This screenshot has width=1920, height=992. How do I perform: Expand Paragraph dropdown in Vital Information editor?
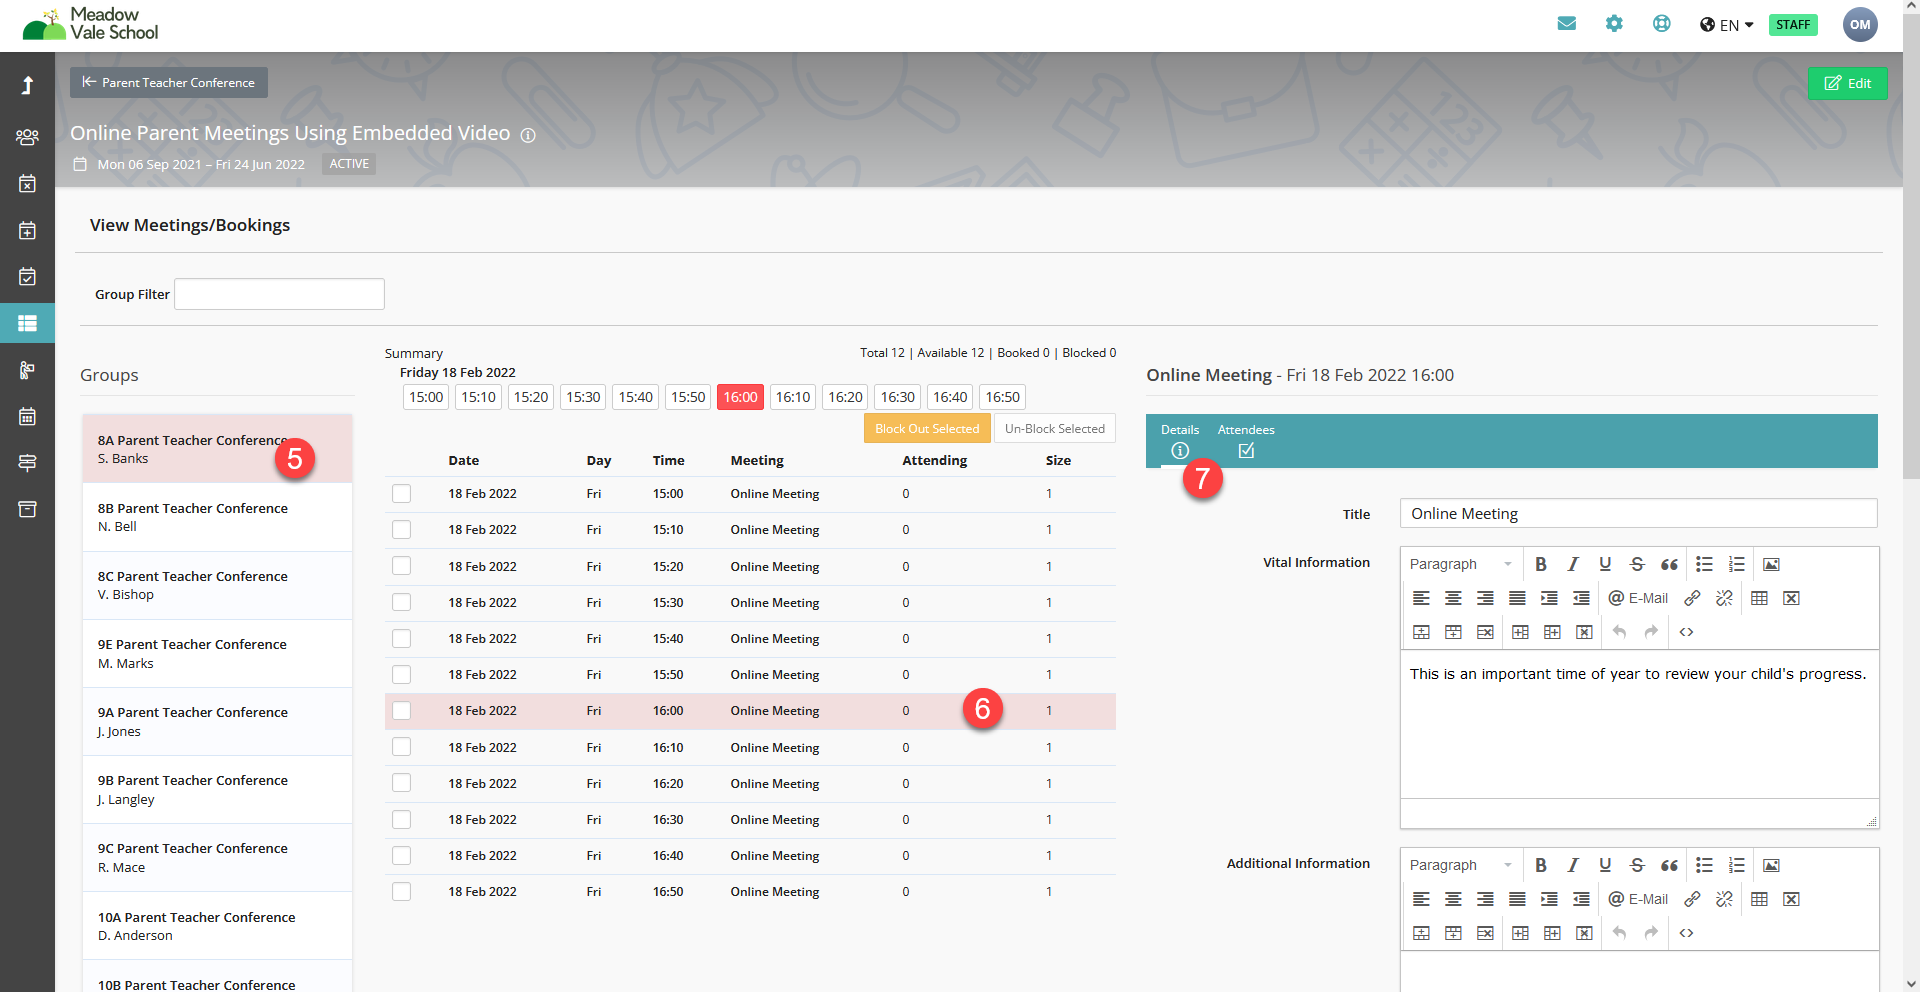click(1461, 564)
